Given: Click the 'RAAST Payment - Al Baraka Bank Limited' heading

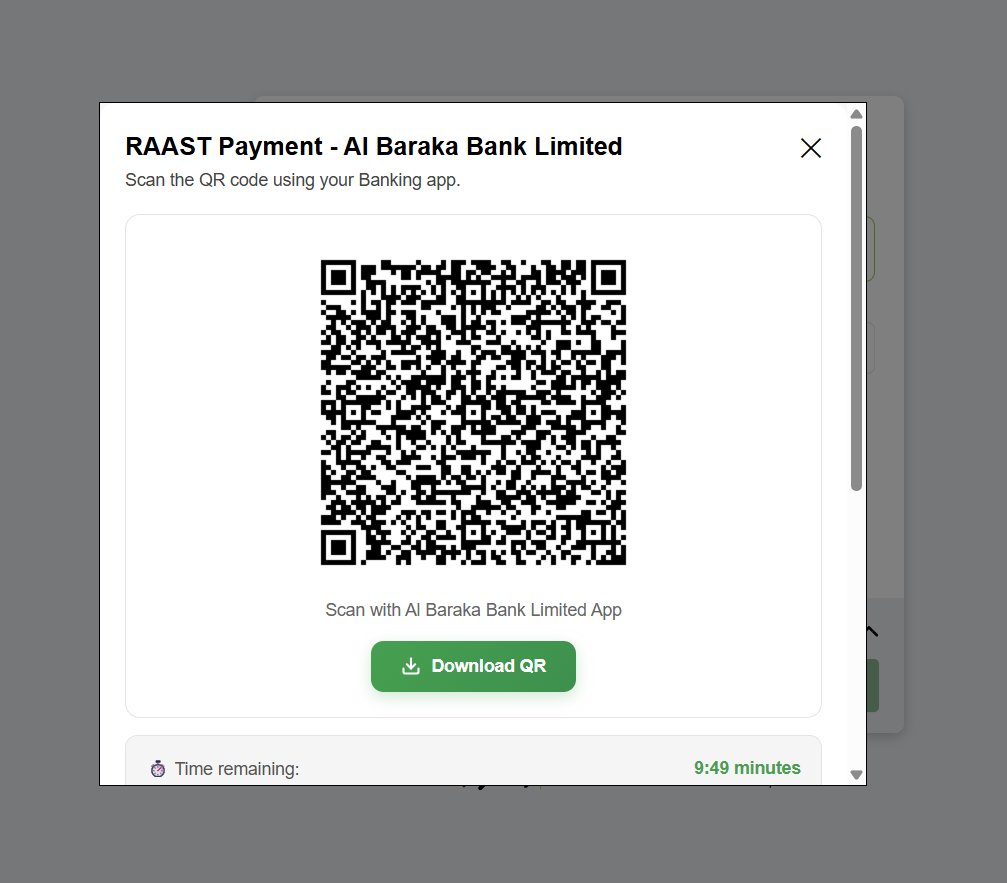Looking at the screenshot, I should tap(374, 146).
